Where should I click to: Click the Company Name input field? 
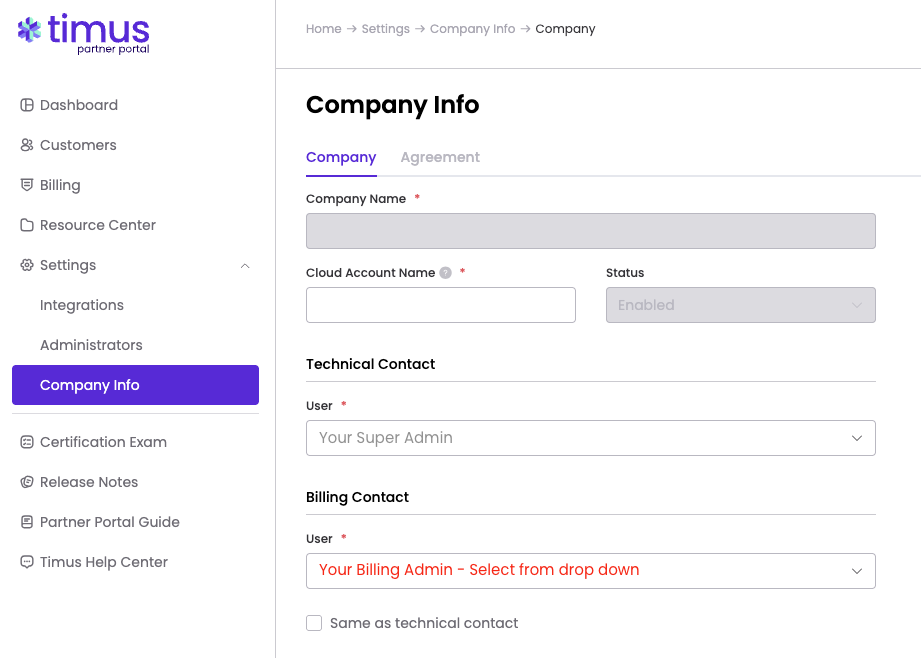[591, 231]
